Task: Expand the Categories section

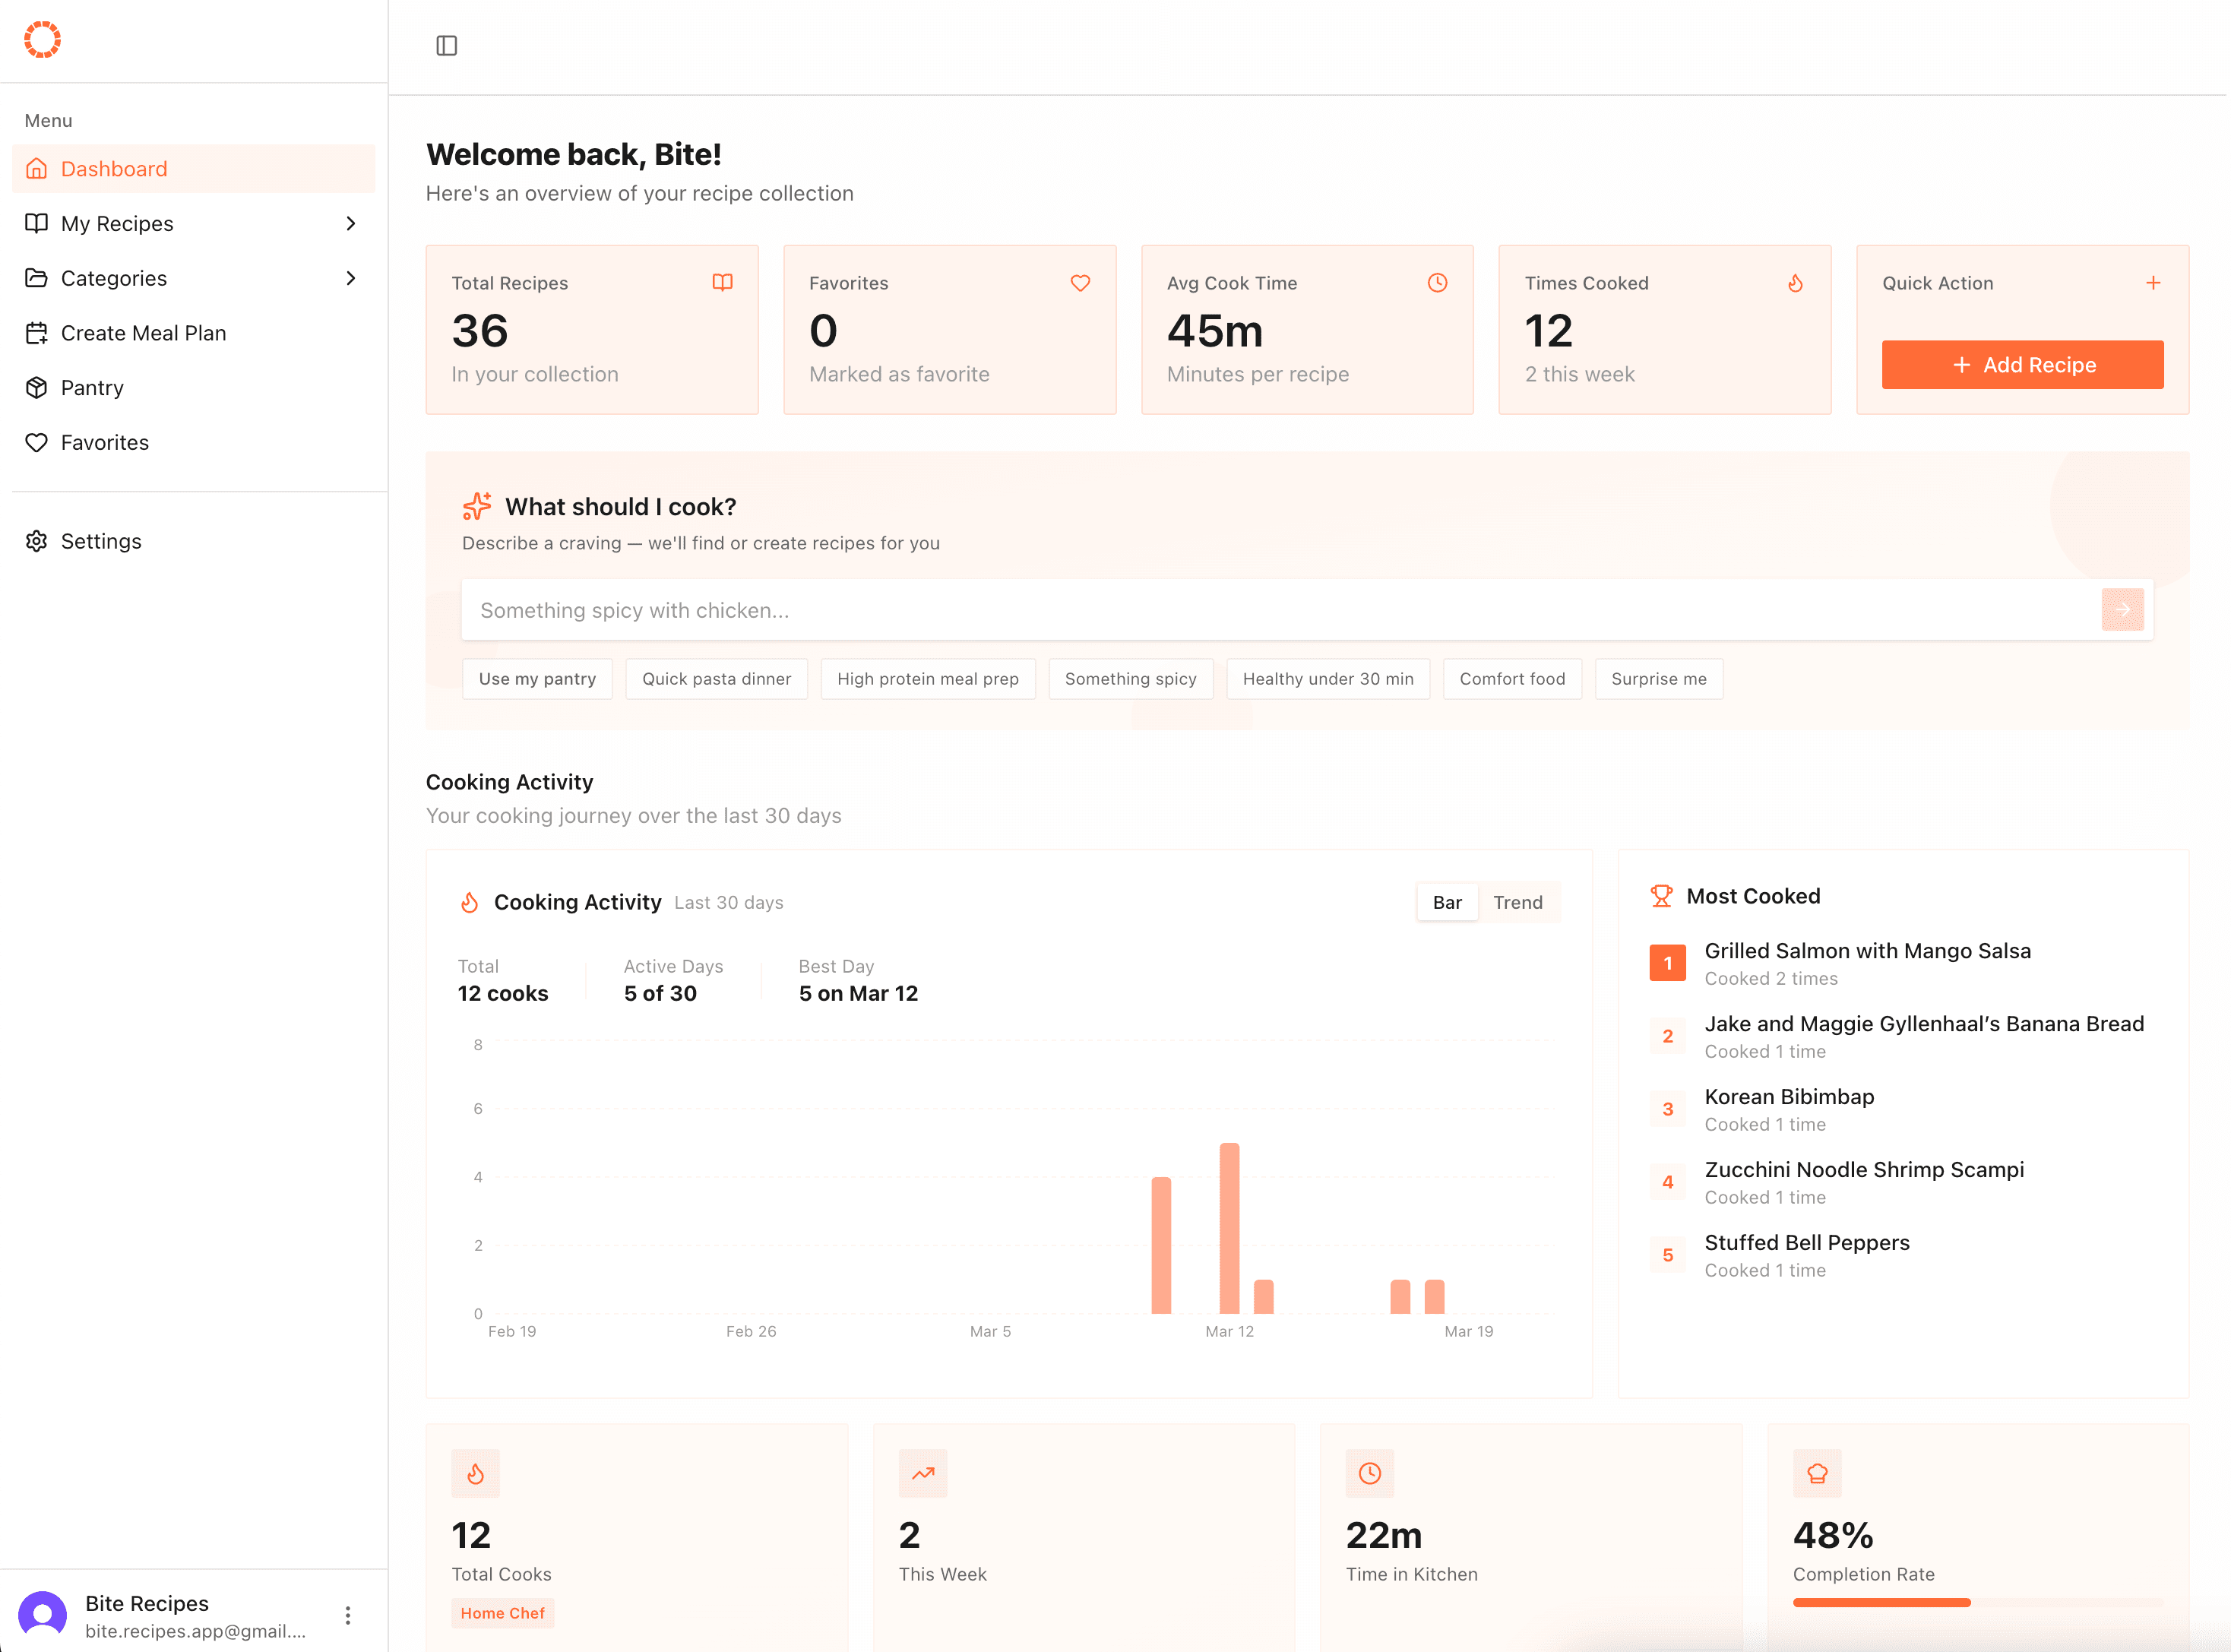Action: [350, 278]
